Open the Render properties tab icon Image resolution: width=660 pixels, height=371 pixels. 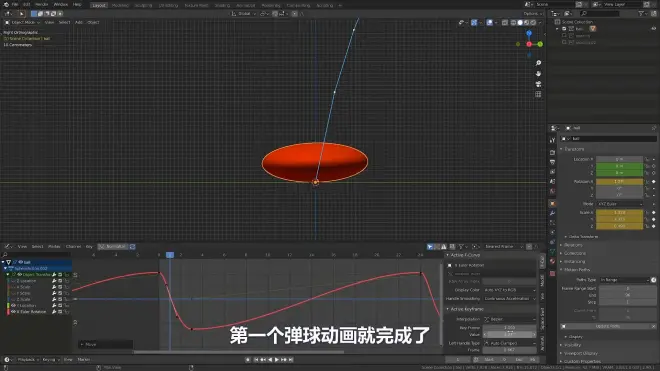tap(552, 152)
